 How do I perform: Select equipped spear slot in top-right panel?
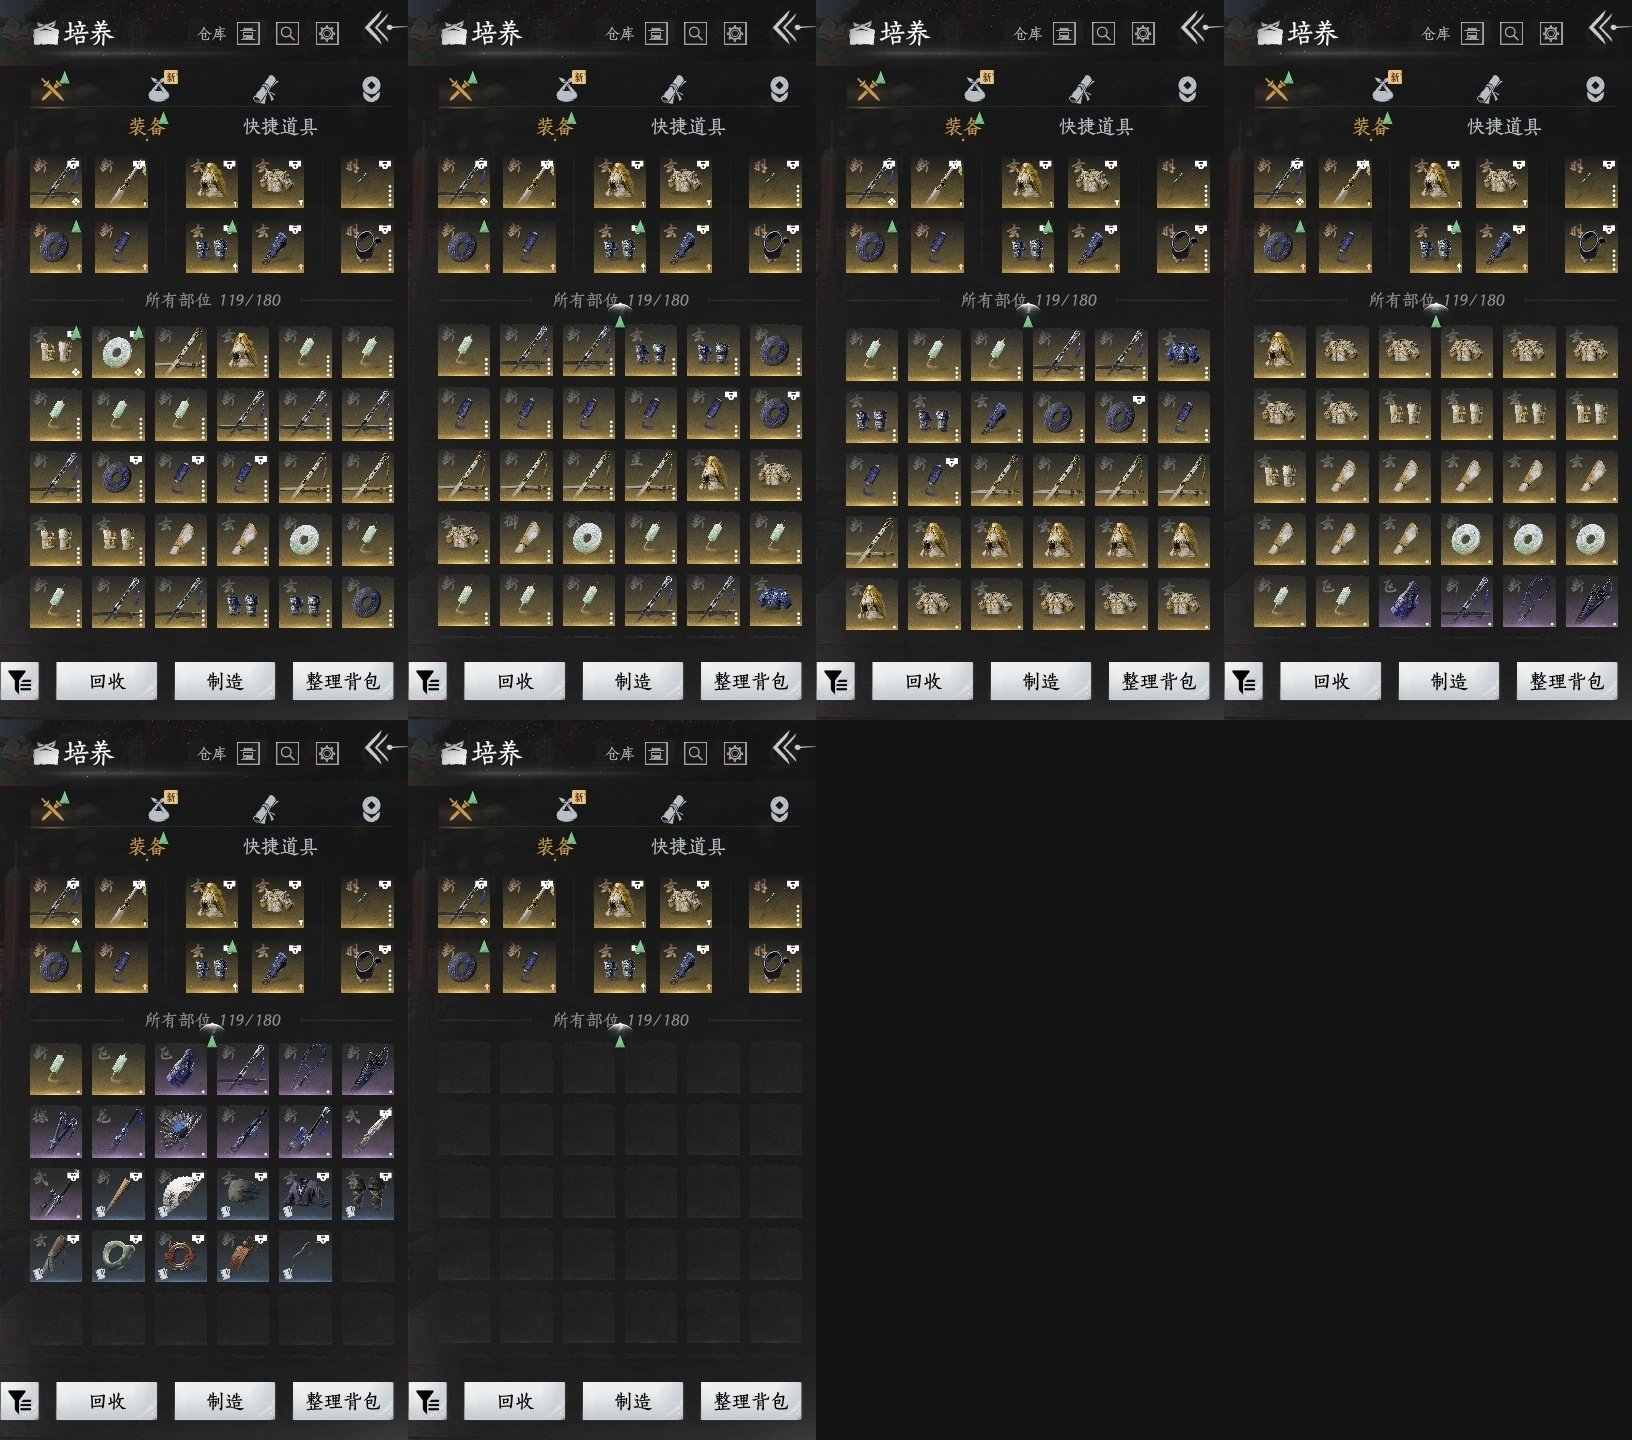tap(1345, 182)
